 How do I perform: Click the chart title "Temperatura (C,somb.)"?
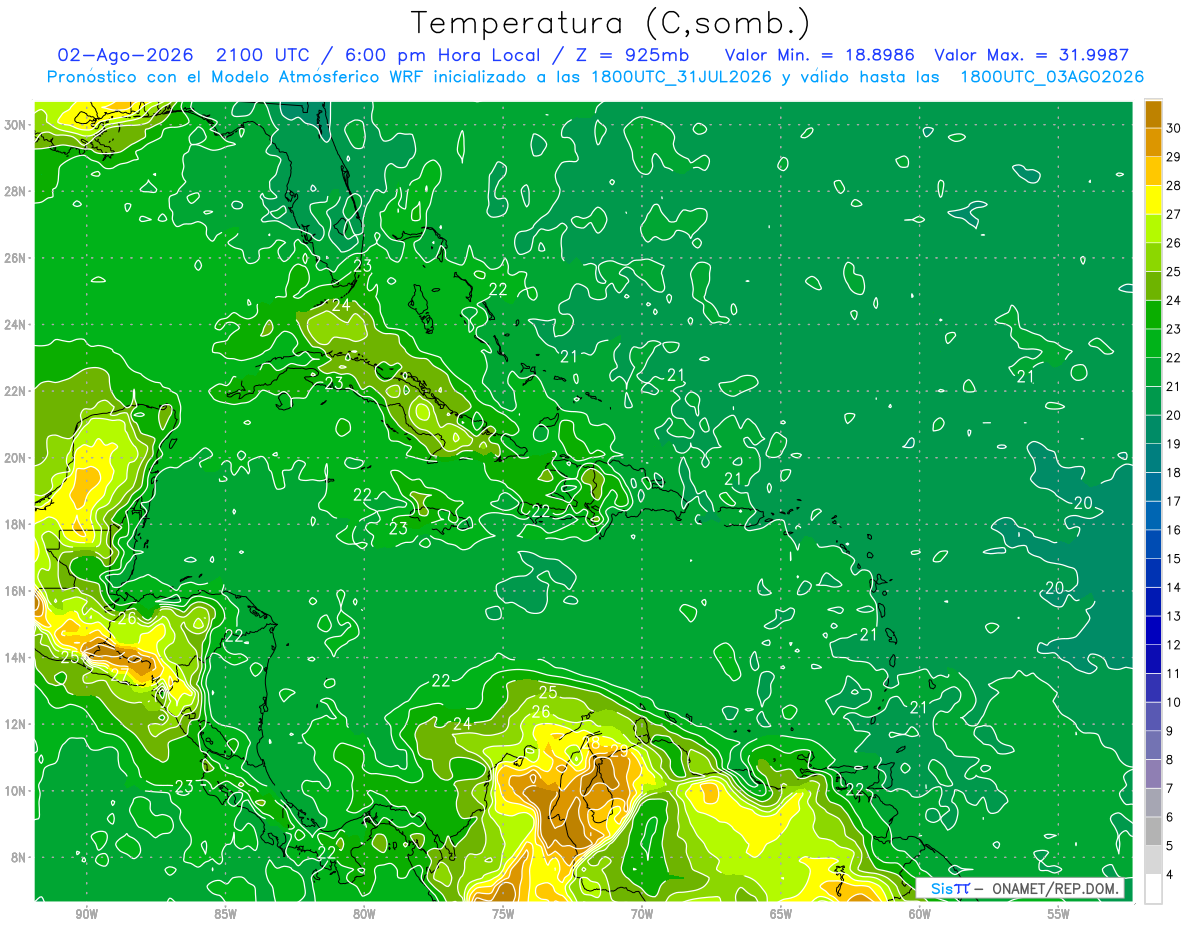click(611, 23)
